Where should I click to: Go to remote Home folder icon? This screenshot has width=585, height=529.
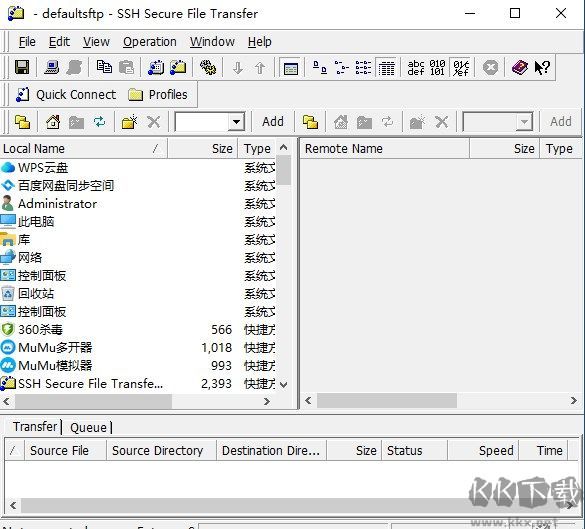pos(341,122)
